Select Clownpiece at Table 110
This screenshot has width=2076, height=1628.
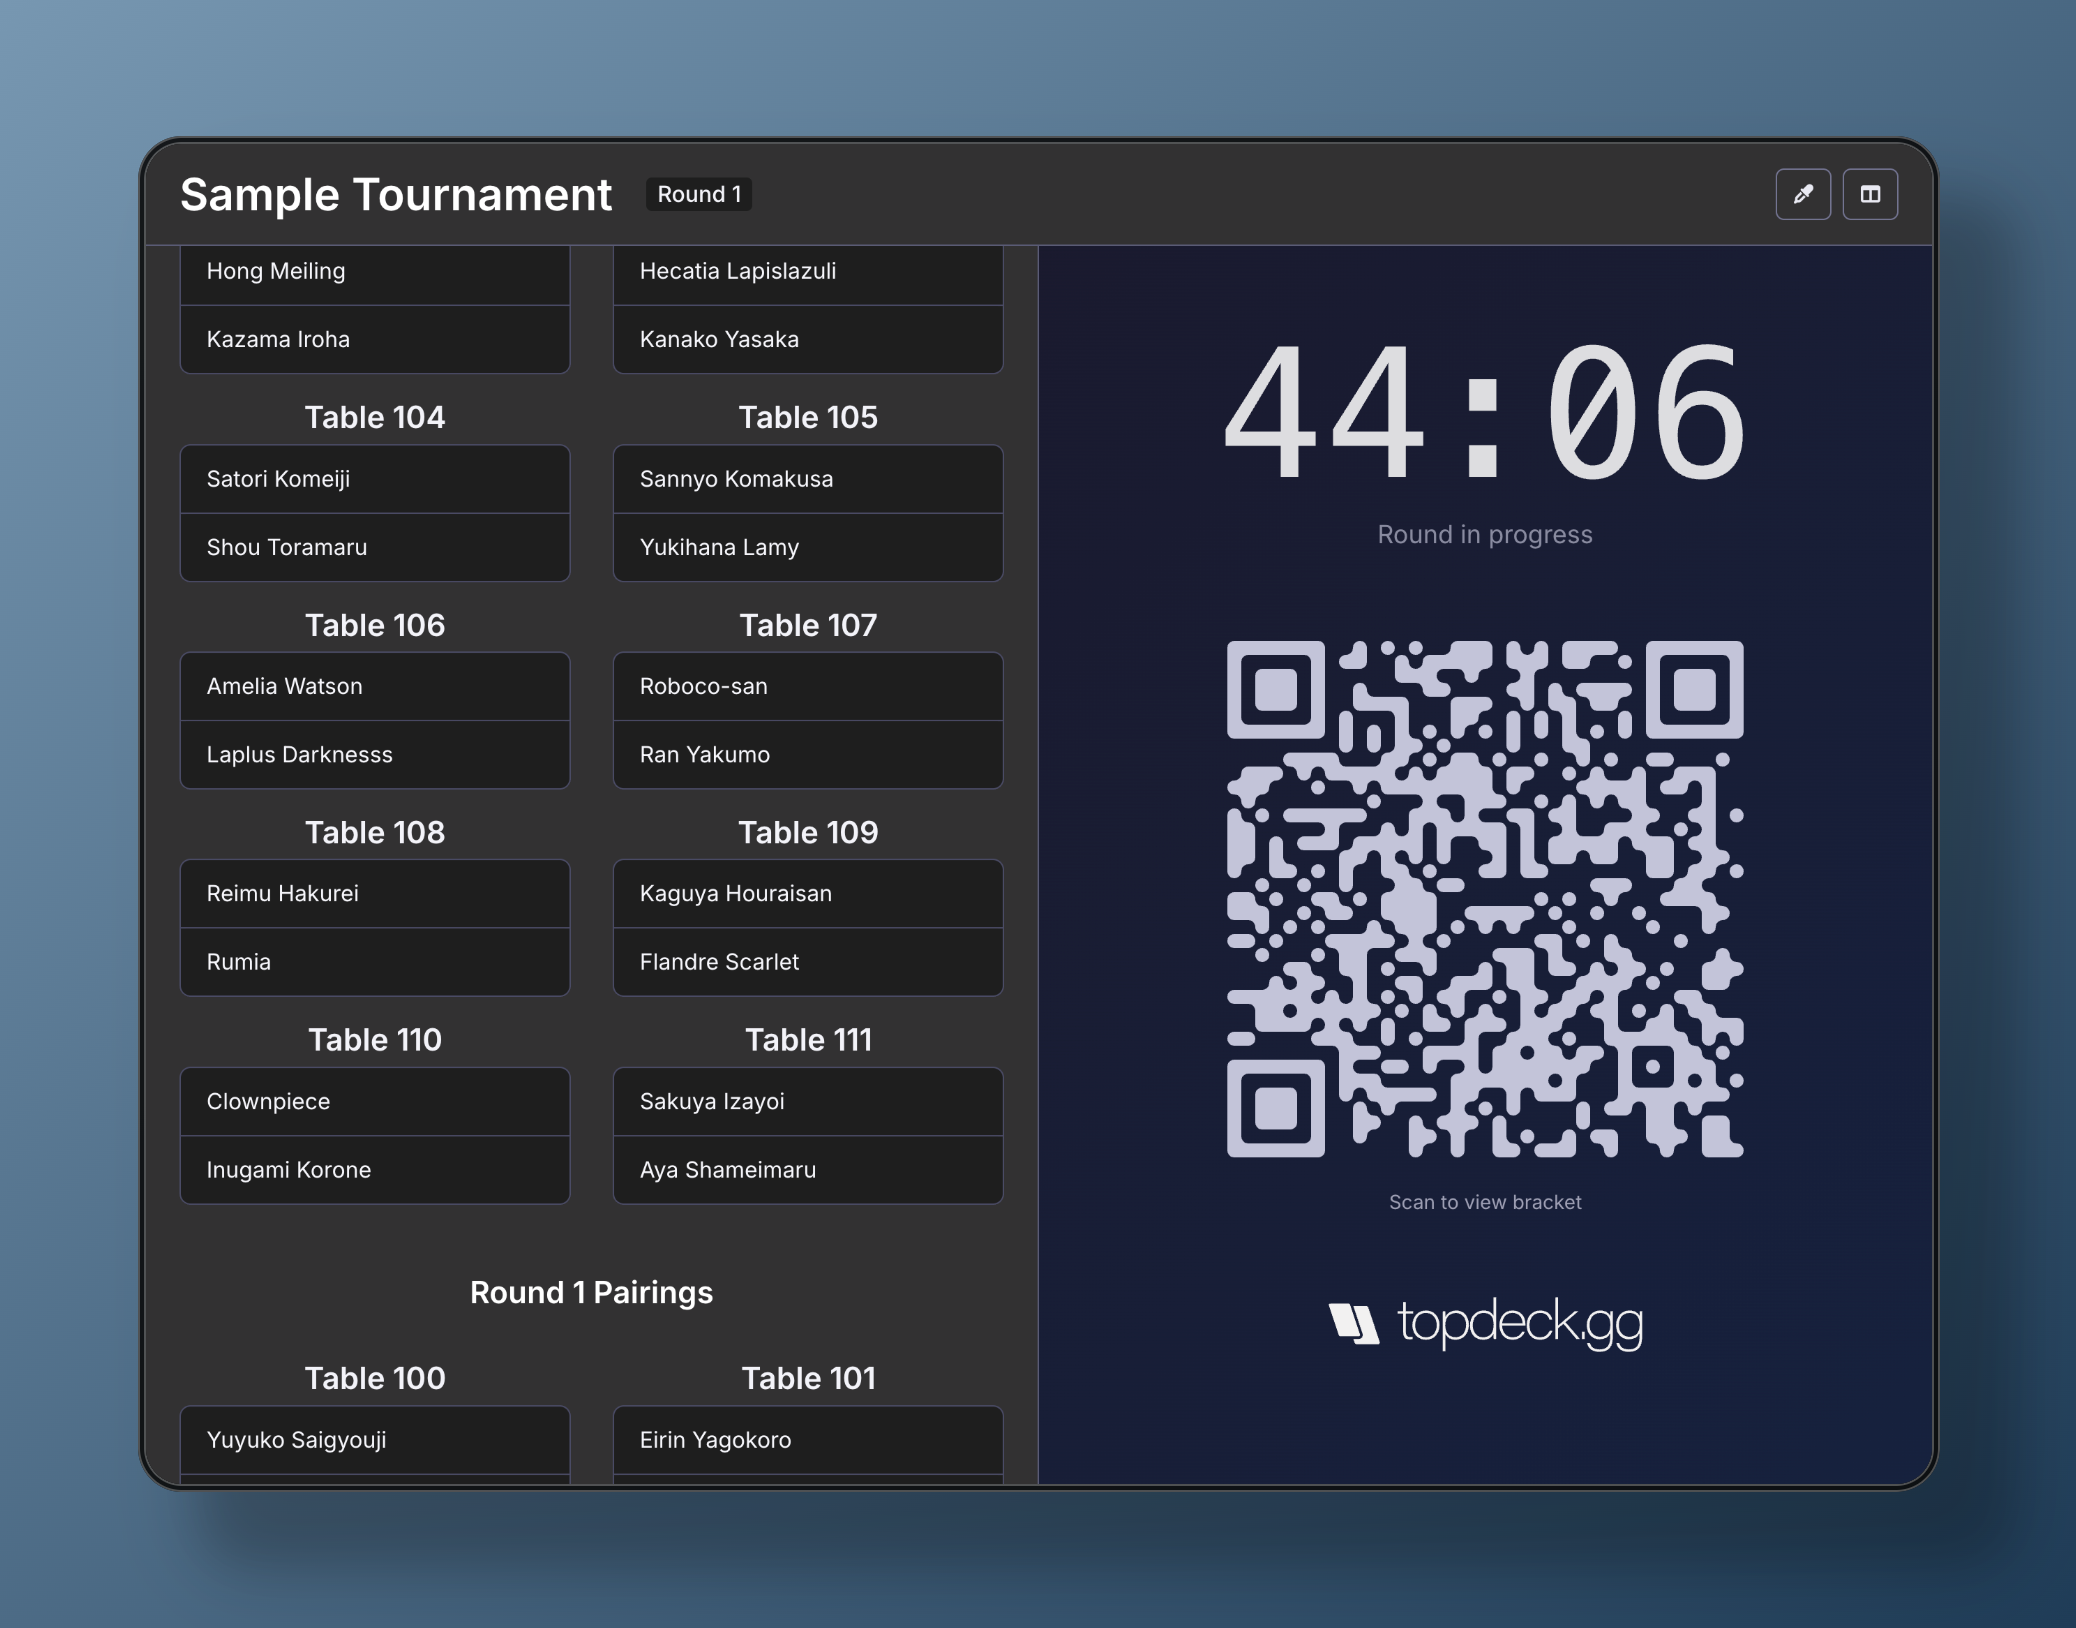(x=374, y=1101)
